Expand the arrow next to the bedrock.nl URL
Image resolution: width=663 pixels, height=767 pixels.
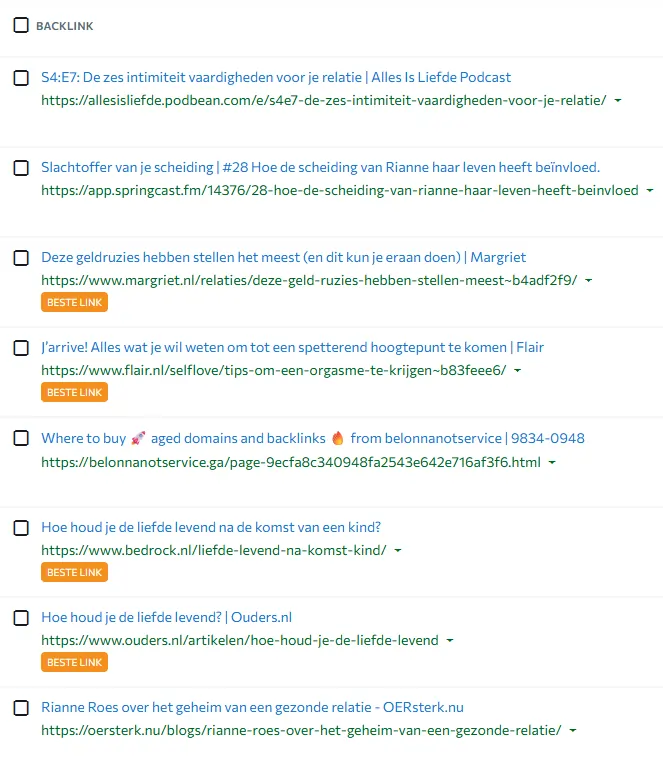[398, 551]
